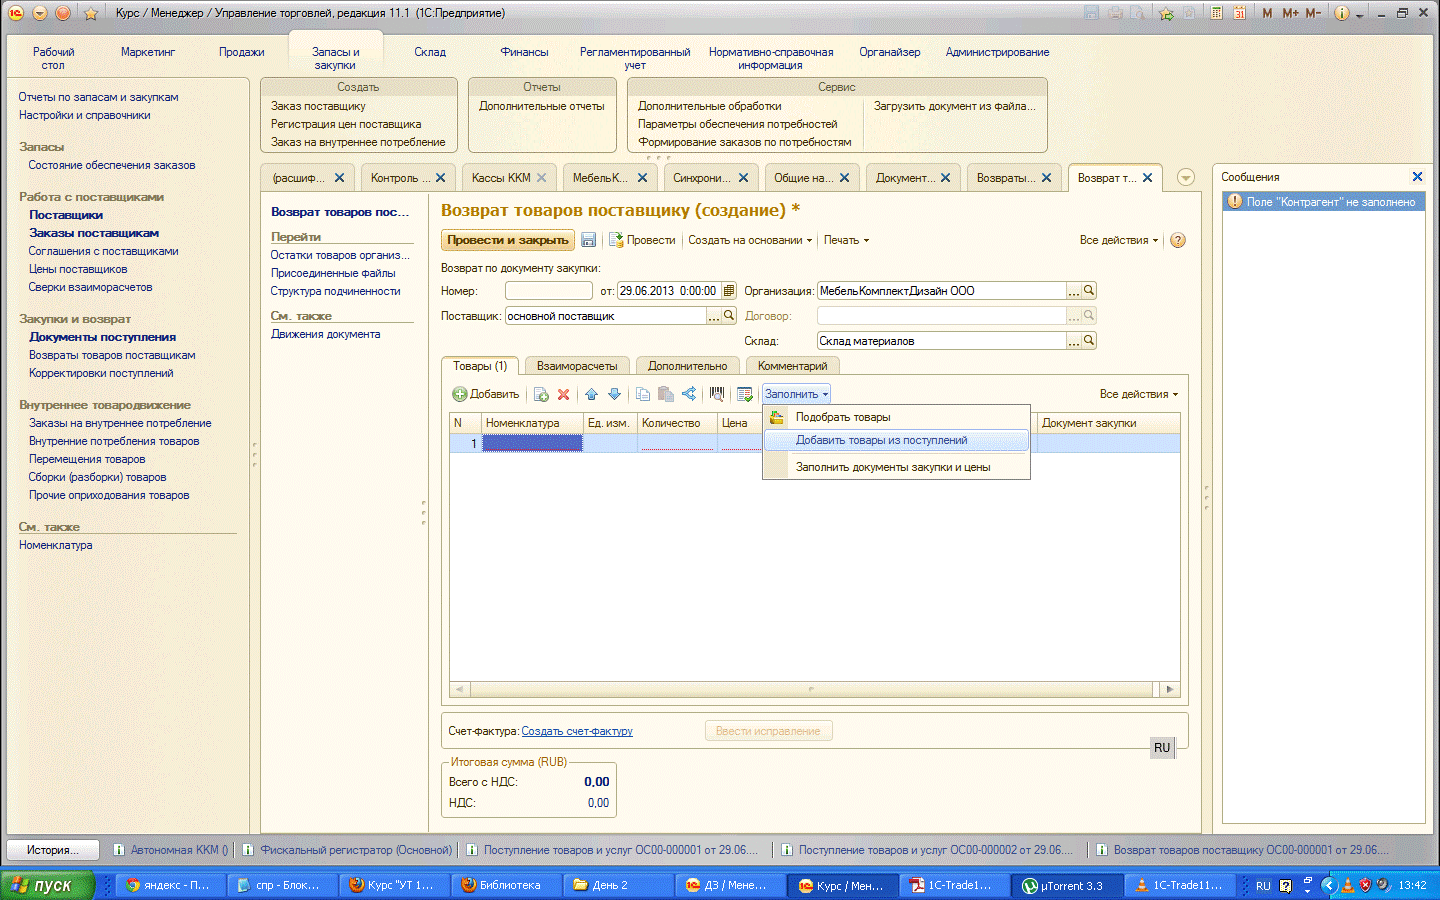
Task: Click the ellipsis selector for Поставщик
Action: [714, 316]
